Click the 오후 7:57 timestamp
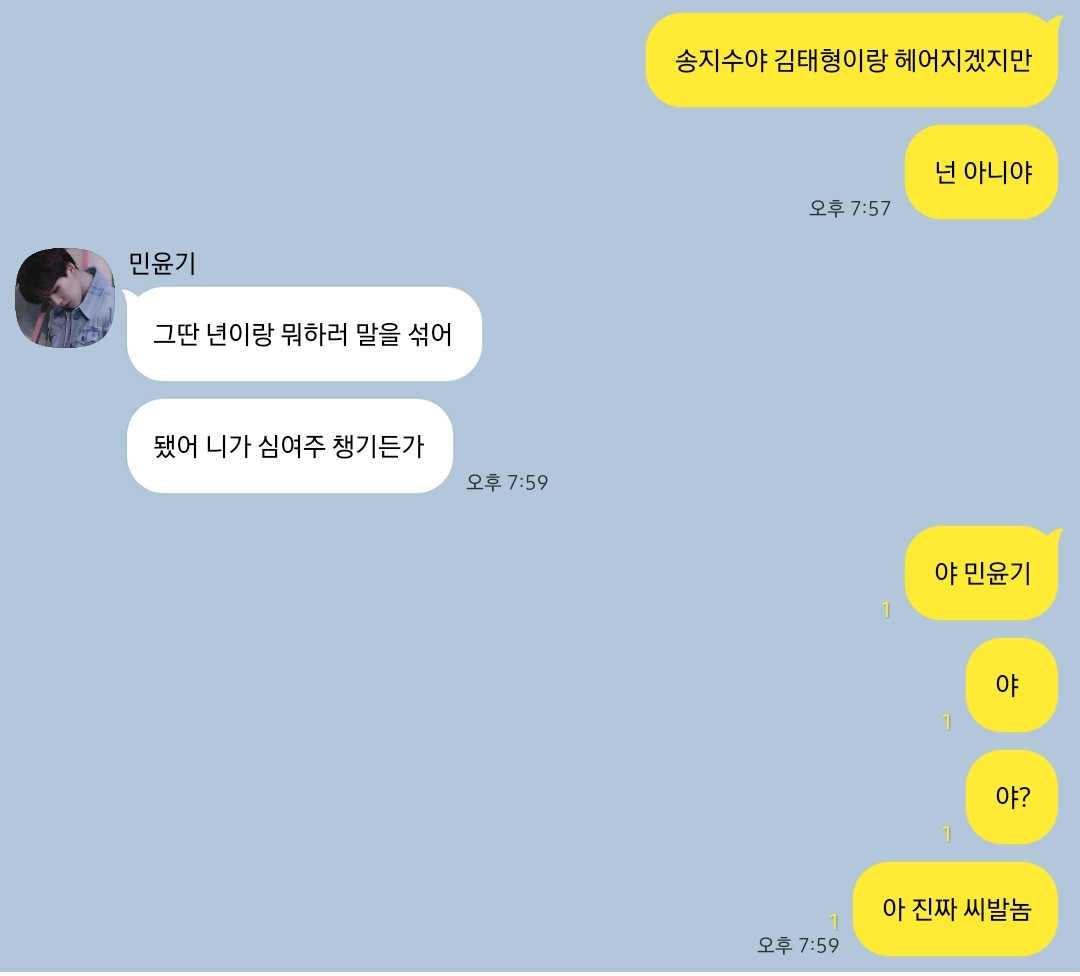 (x=850, y=208)
